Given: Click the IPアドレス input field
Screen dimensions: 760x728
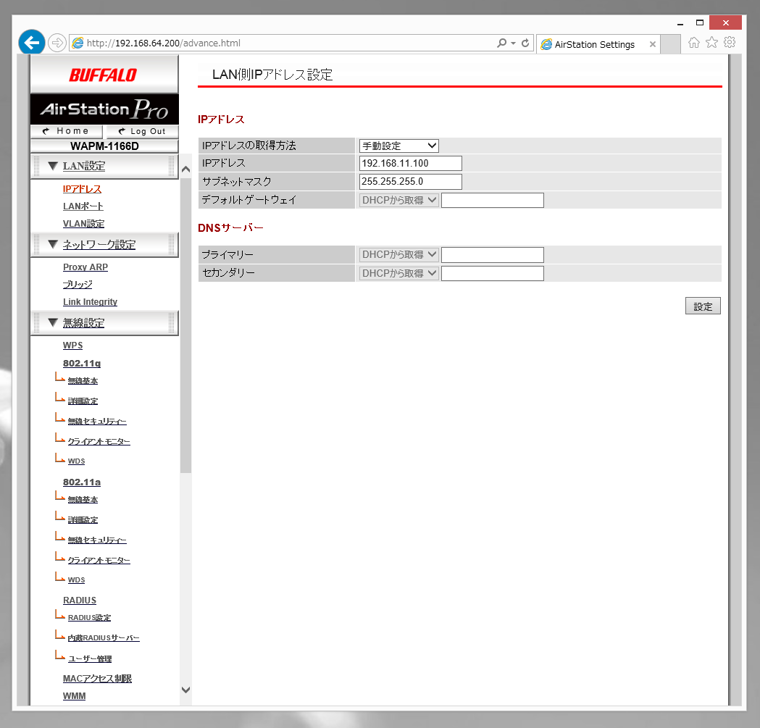Looking at the screenshot, I should click(410, 163).
